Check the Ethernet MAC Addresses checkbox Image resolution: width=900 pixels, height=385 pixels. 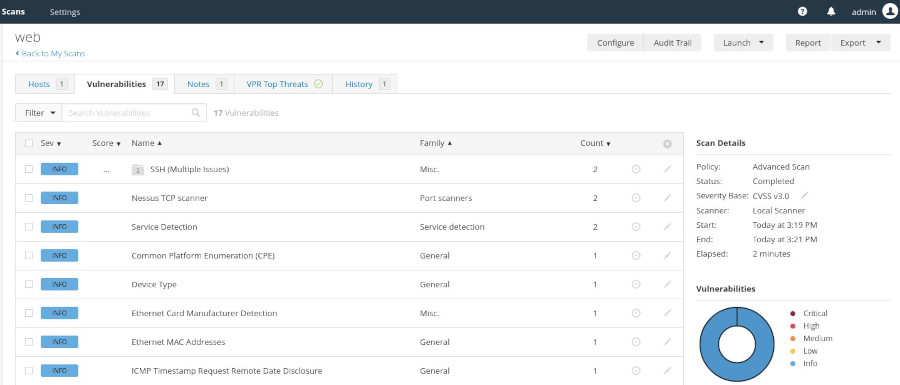[29, 342]
